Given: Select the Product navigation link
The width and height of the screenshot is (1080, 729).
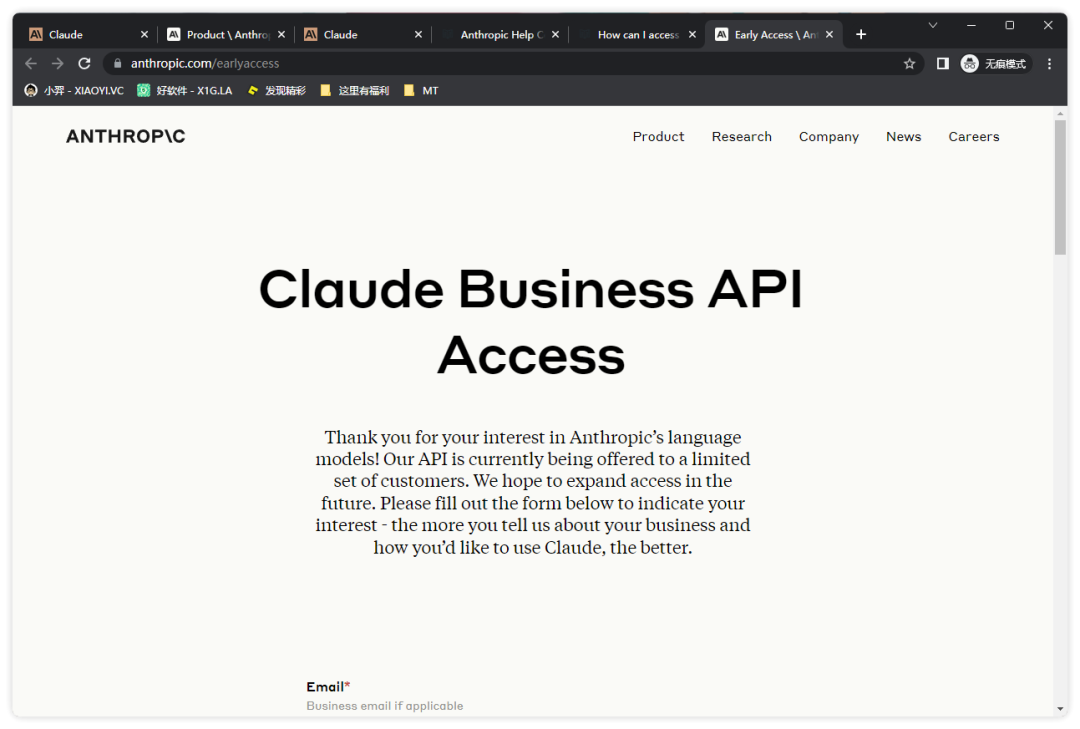Looking at the screenshot, I should click(658, 136).
